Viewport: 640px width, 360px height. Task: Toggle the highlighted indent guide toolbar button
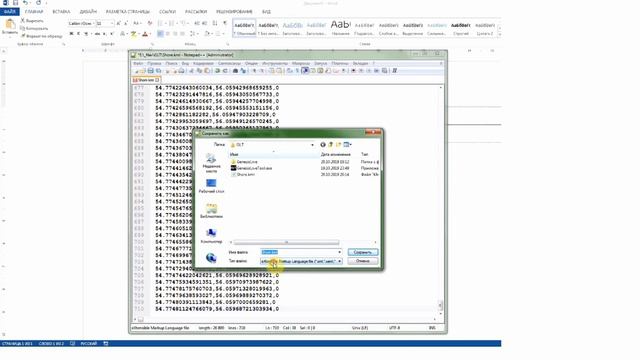(305, 71)
